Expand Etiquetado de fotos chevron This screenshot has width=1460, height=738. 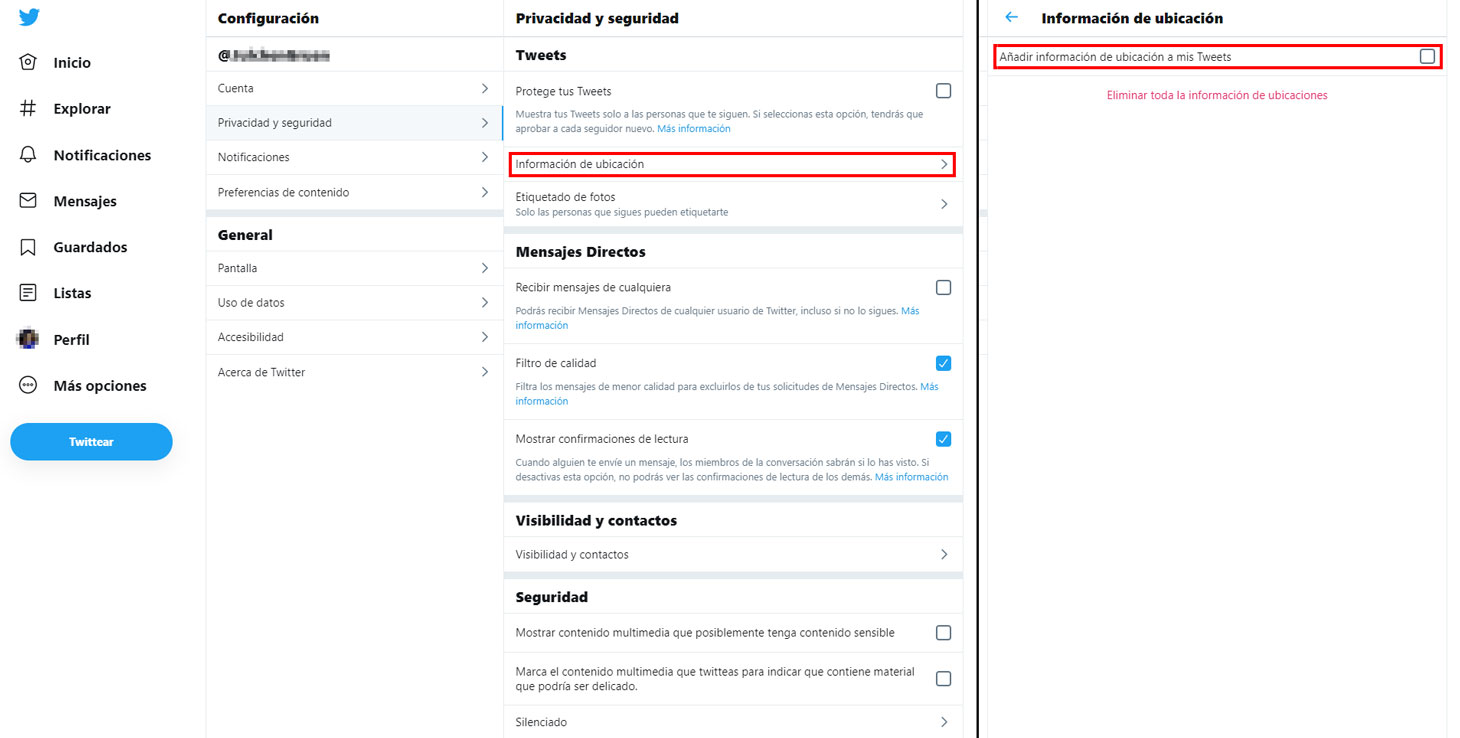[x=944, y=204]
